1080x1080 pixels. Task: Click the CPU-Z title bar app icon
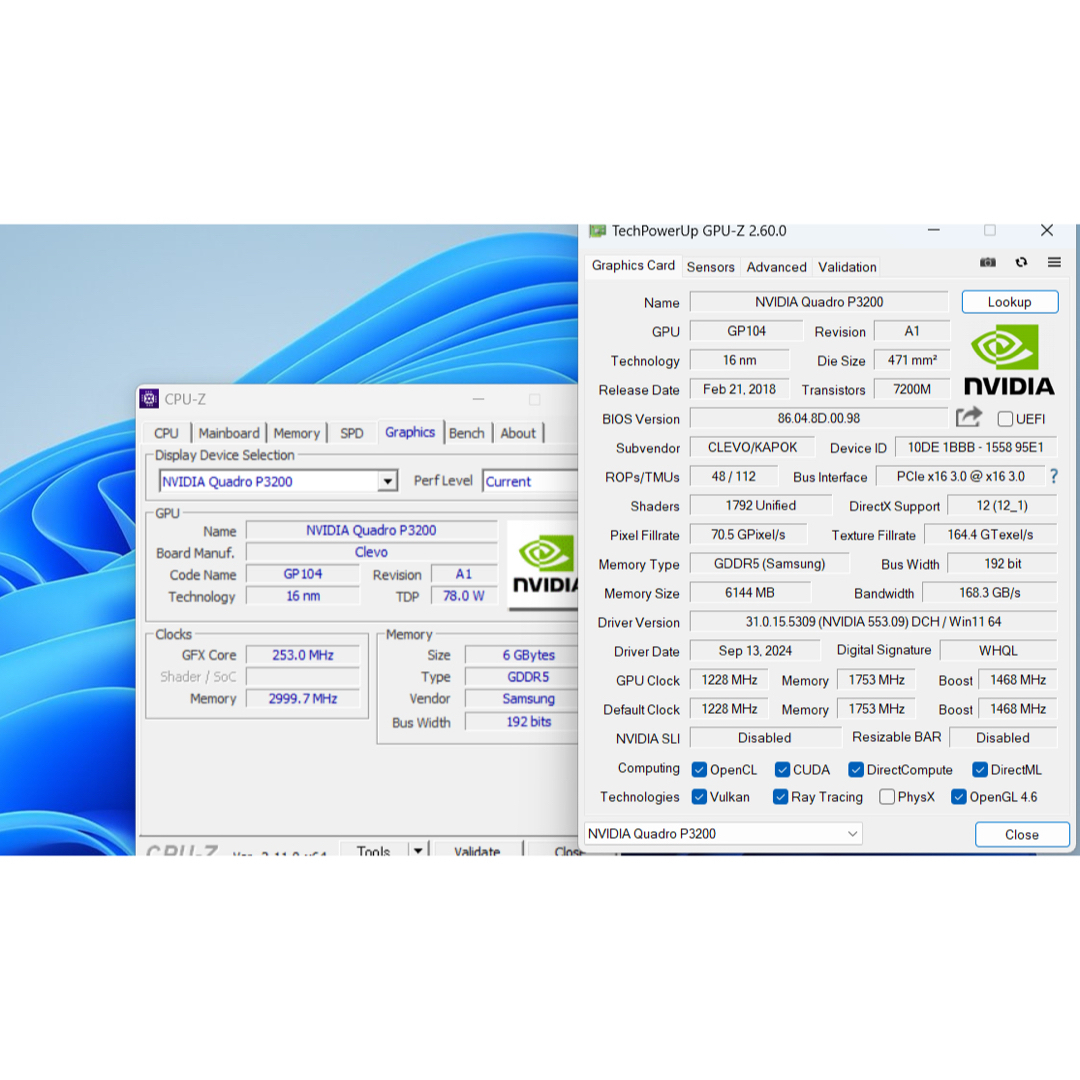149,399
